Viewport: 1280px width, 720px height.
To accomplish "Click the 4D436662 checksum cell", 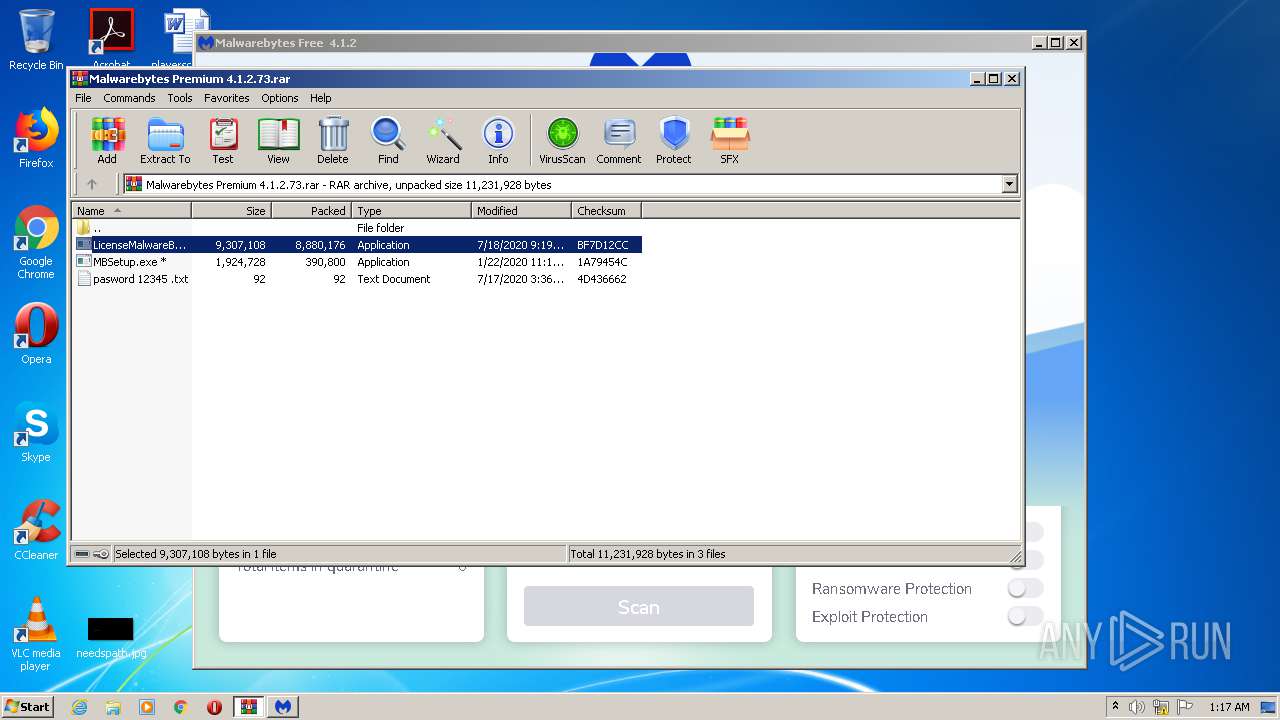I will pyautogui.click(x=602, y=279).
